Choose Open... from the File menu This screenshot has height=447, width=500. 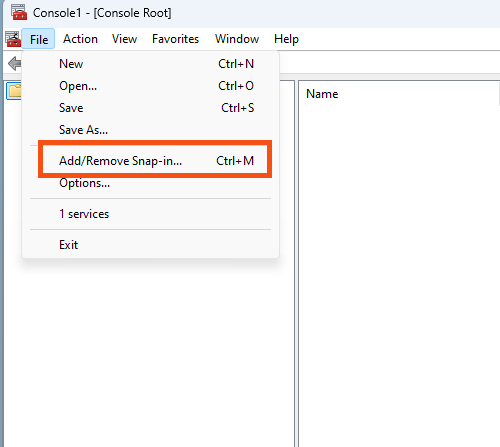151,86
